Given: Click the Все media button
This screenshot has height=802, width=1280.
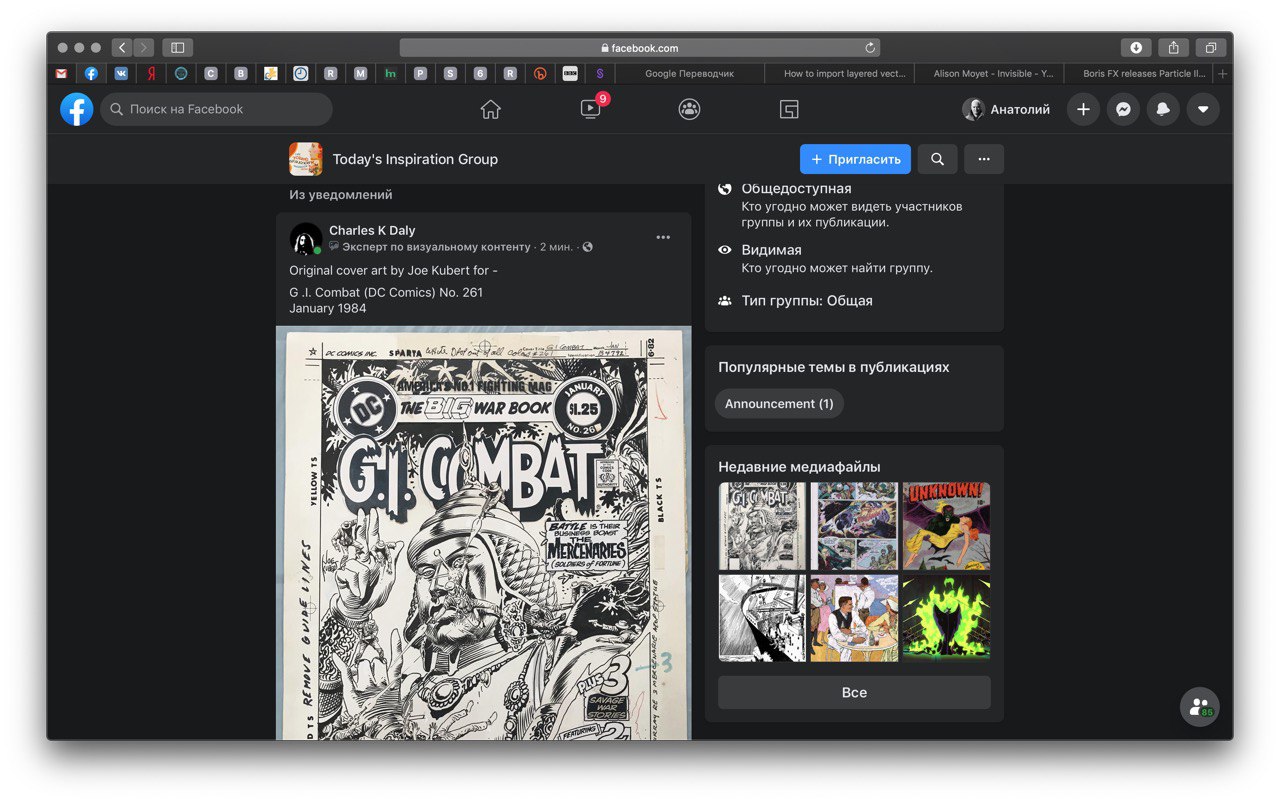Looking at the screenshot, I should point(854,692).
